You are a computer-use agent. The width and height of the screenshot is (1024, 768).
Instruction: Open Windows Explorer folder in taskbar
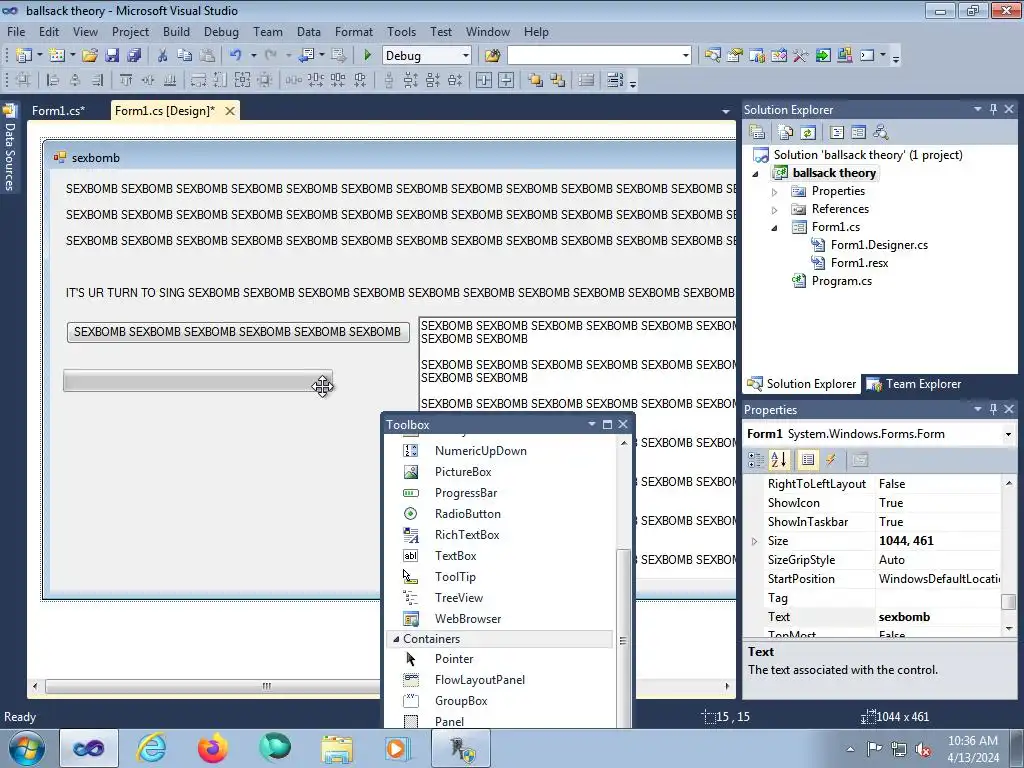[337, 748]
